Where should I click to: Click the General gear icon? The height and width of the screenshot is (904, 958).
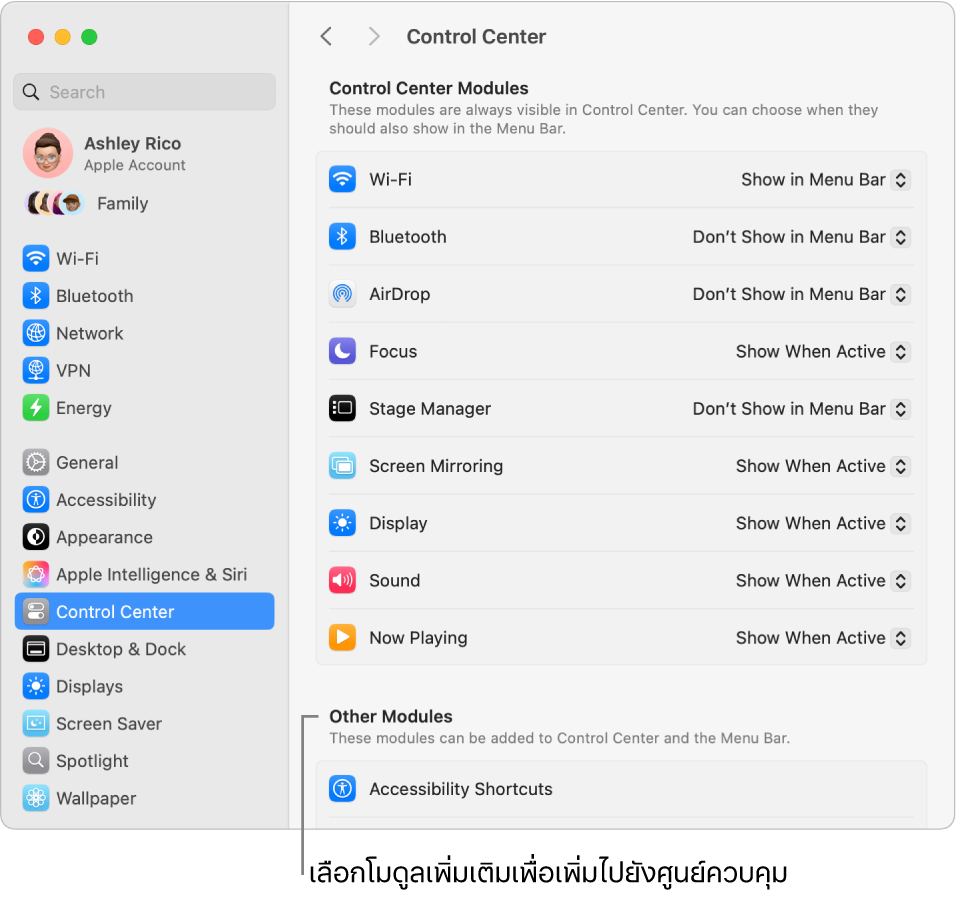pos(36,462)
